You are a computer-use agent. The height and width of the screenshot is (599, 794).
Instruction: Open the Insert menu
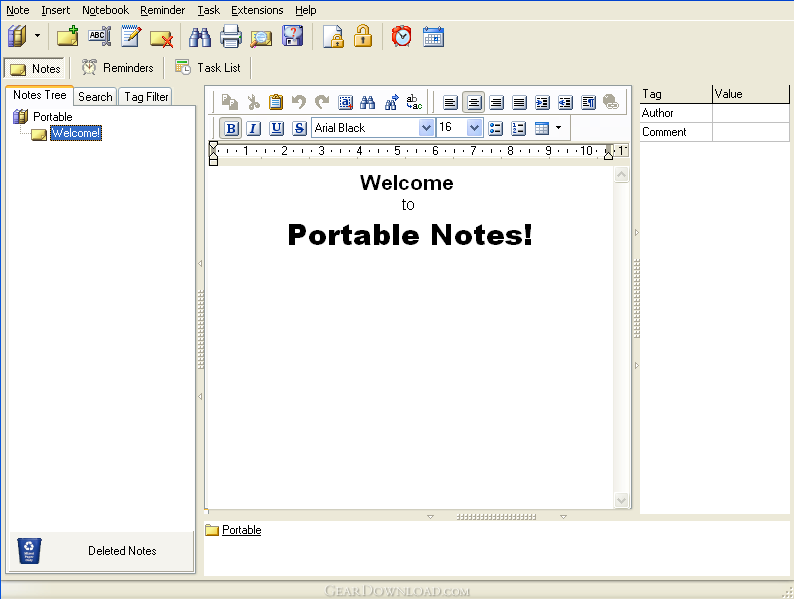[56, 10]
